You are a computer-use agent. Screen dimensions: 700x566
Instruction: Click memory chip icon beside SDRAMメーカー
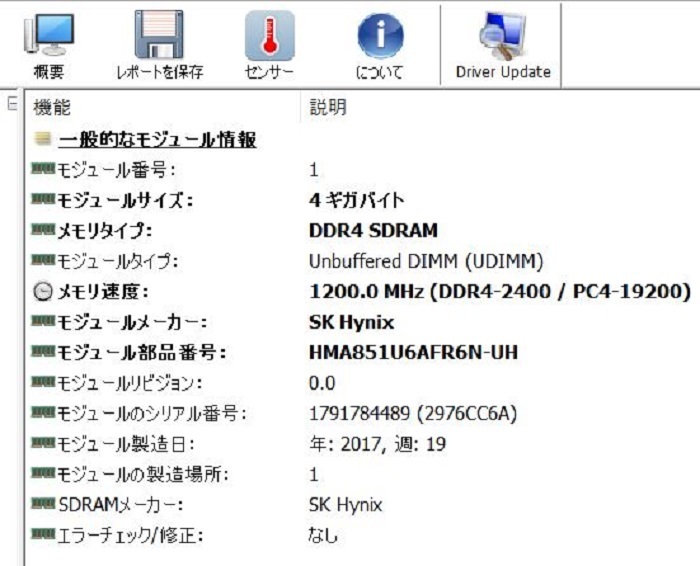(43, 503)
